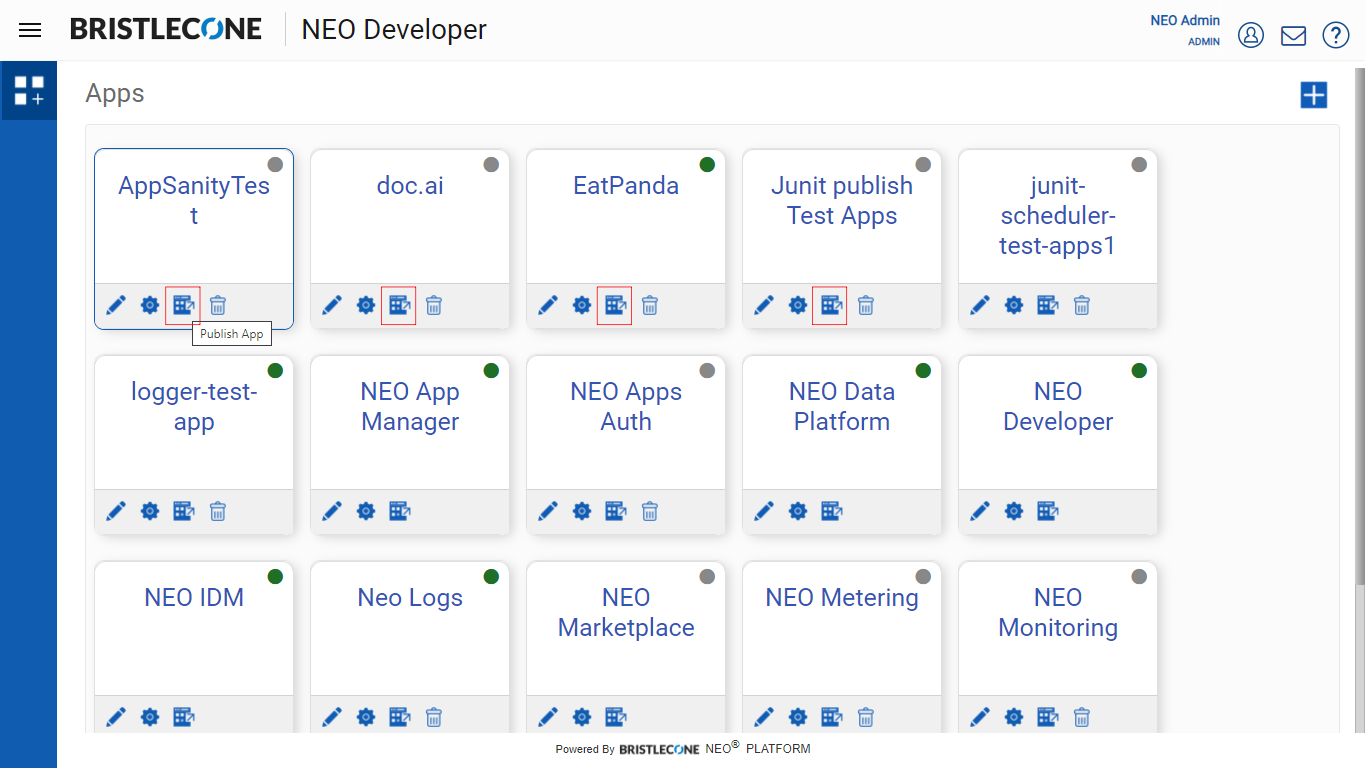Viewport: 1366px width, 768px height.
Task: Click the doc.ai gray status dot
Action: coord(491,165)
